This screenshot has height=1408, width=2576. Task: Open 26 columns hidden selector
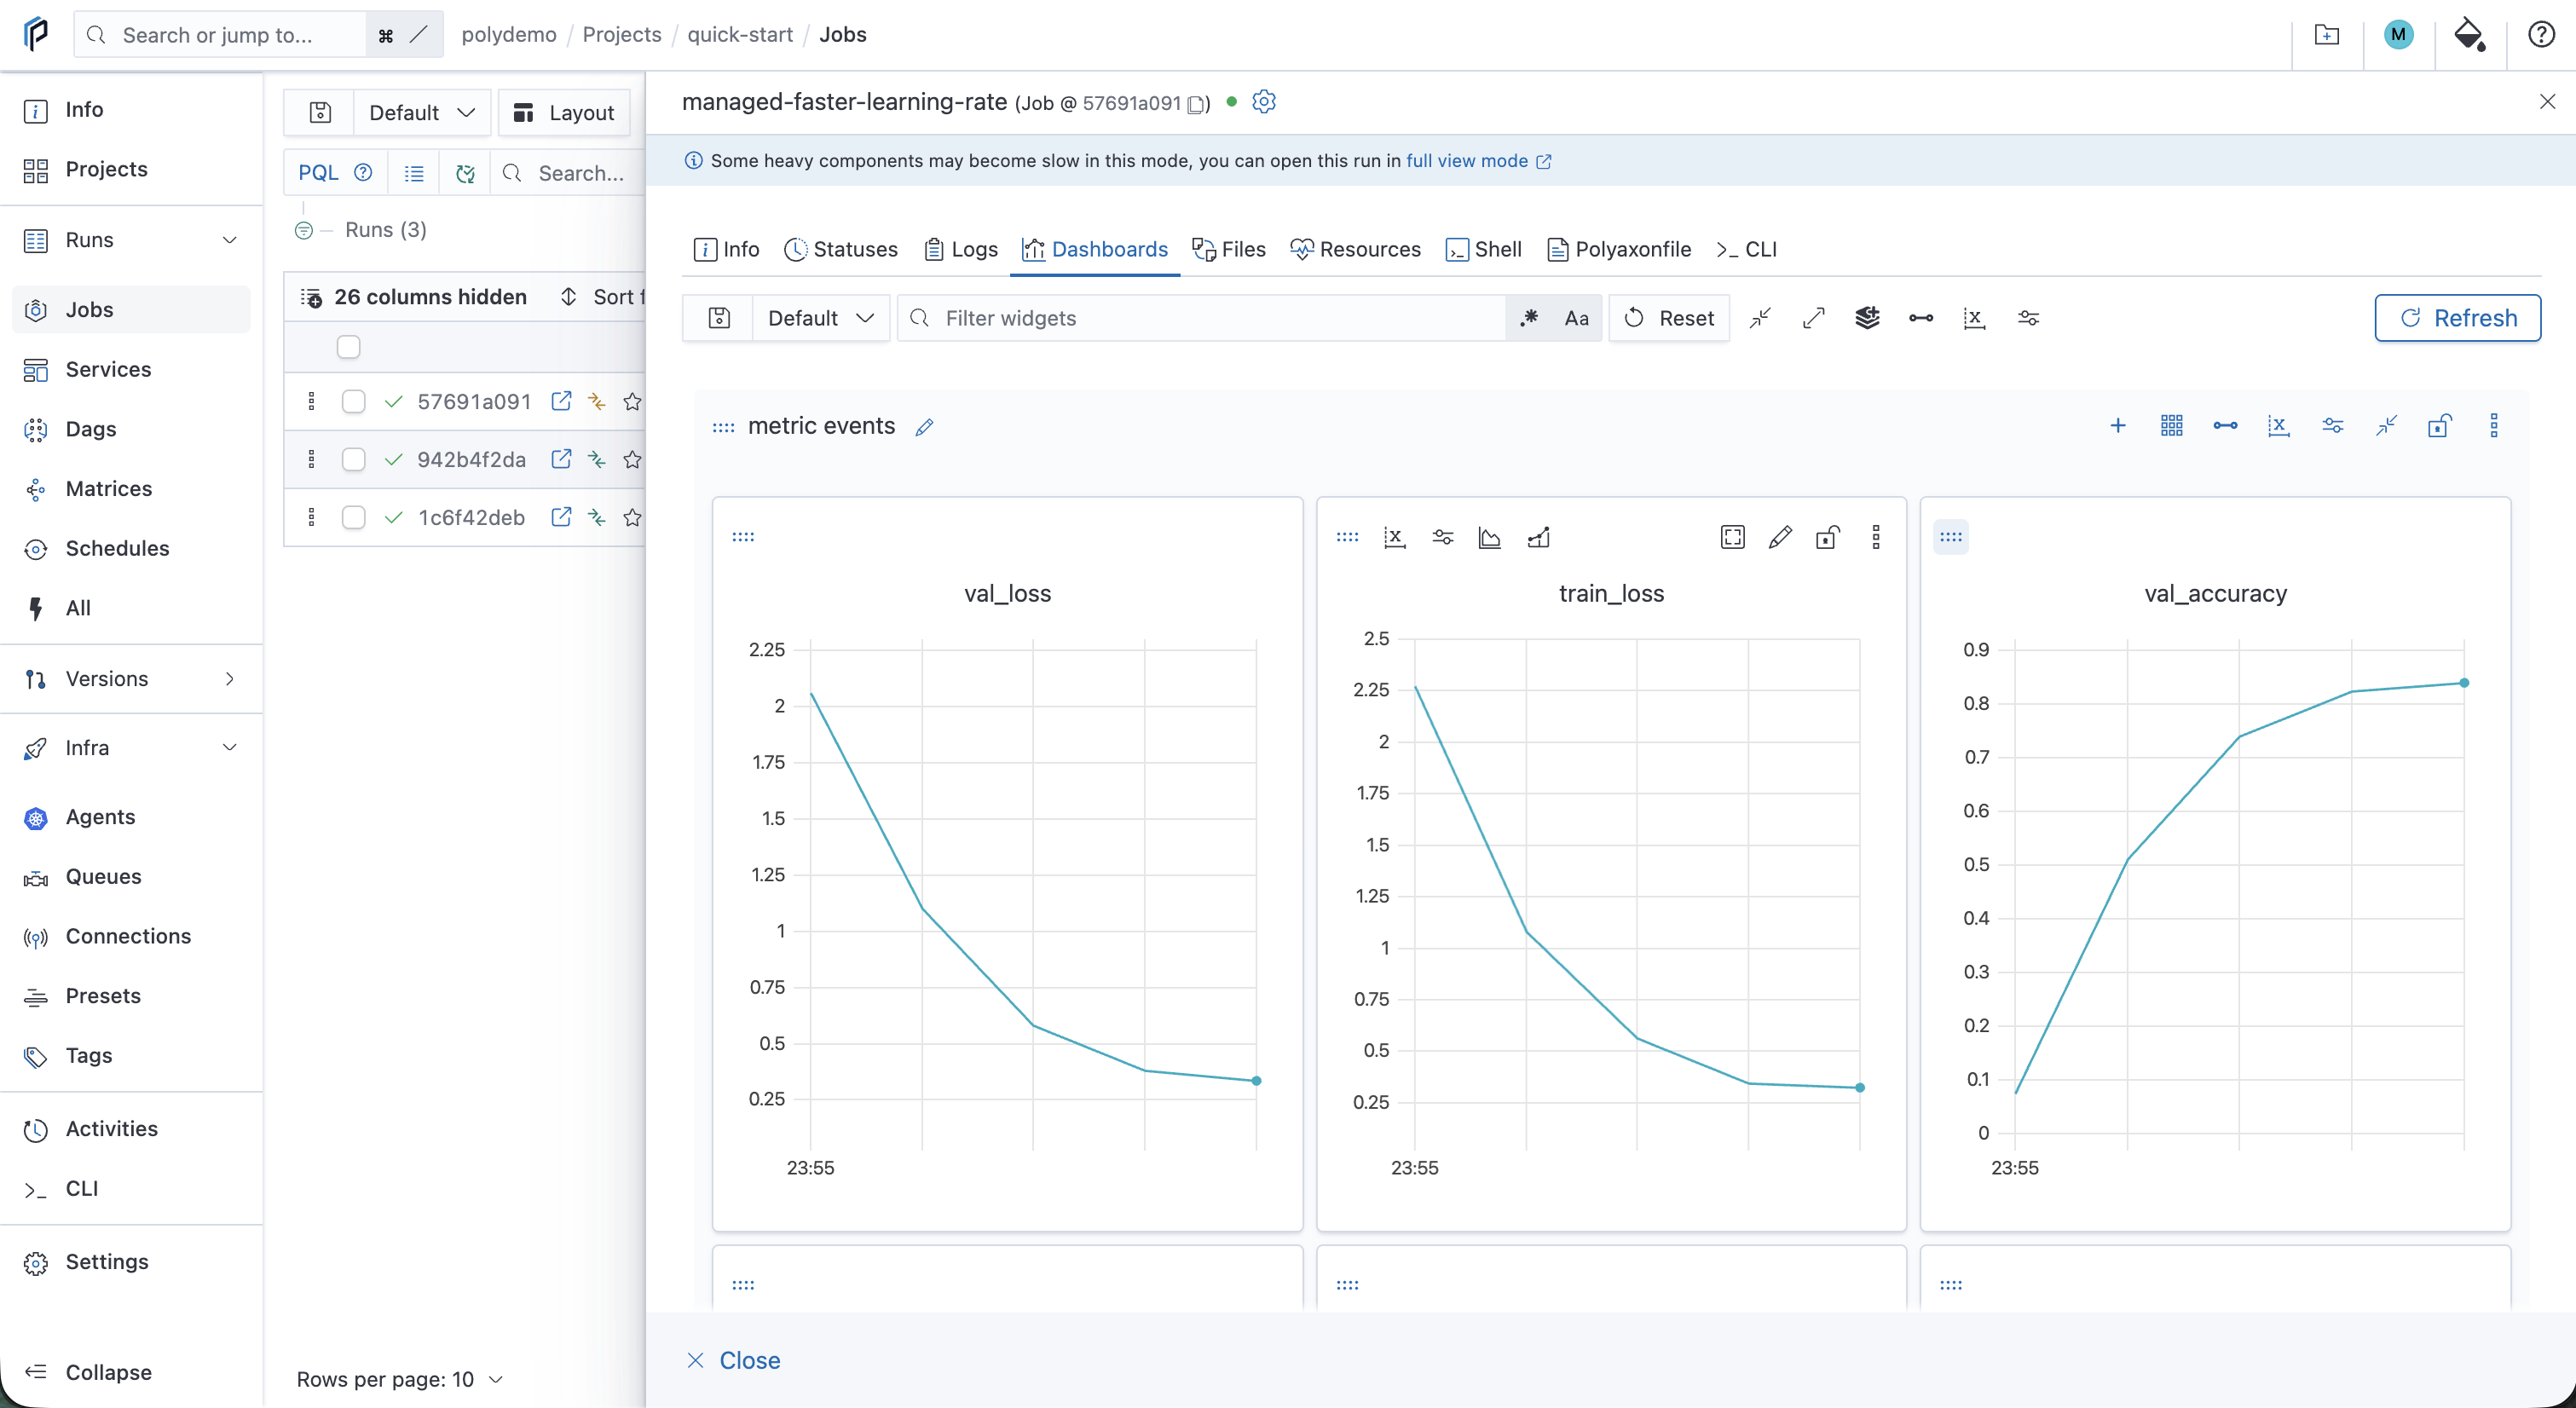(414, 297)
